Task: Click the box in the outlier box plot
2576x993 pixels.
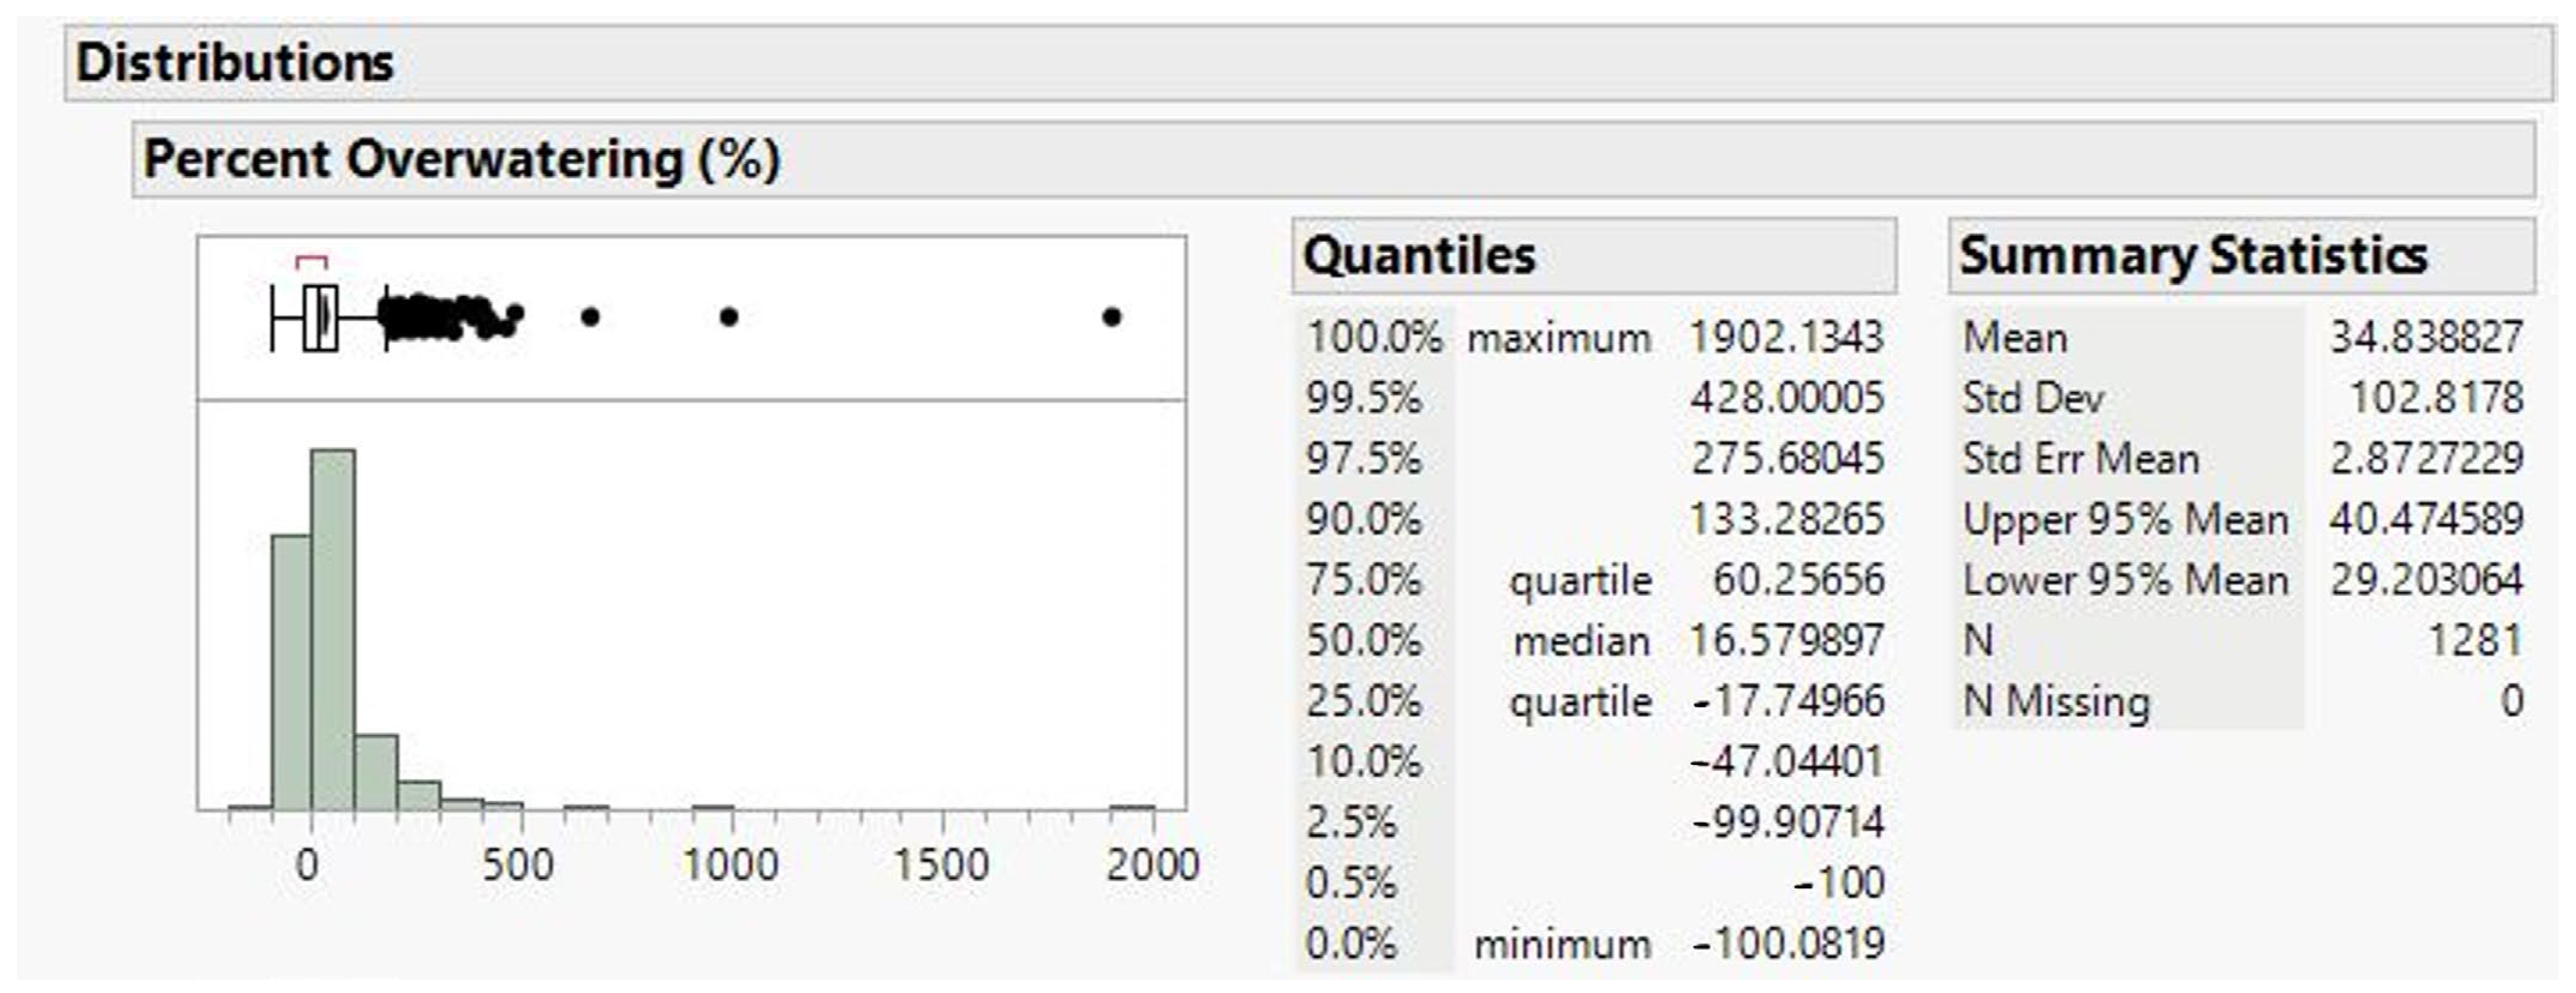Action: [x=320, y=317]
